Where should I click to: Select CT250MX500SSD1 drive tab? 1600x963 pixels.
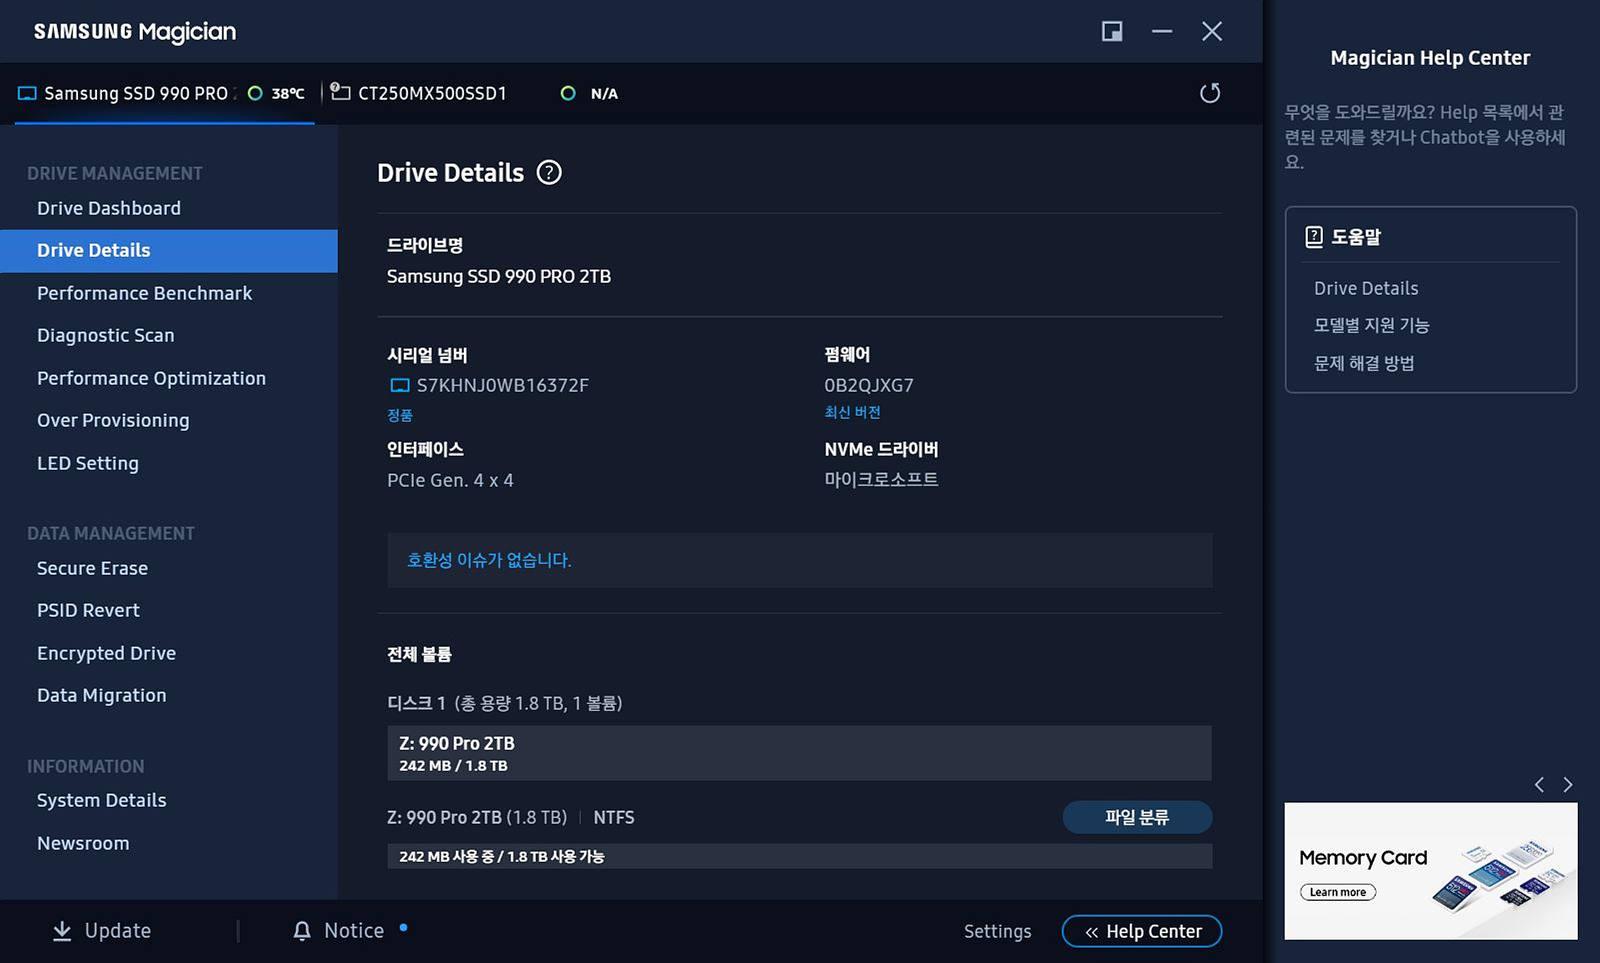475,93
